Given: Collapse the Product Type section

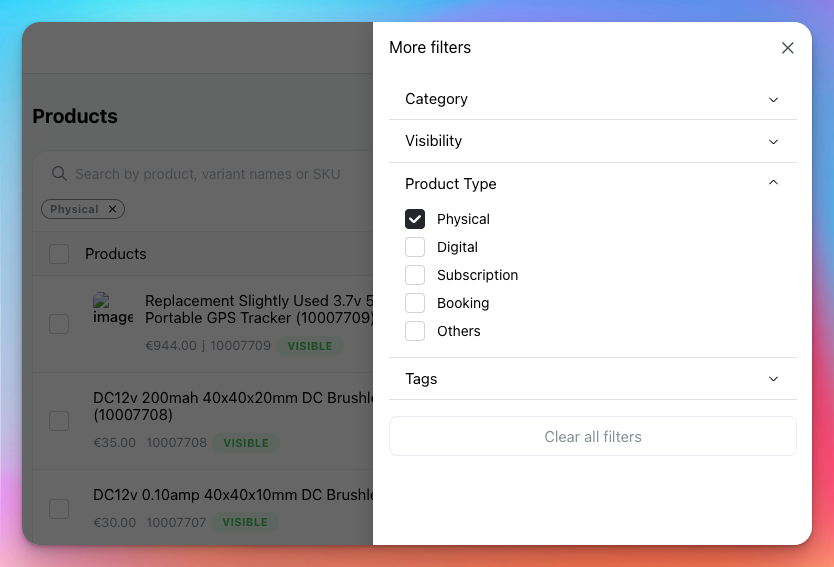Looking at the screenshot, I should [593, 184].
